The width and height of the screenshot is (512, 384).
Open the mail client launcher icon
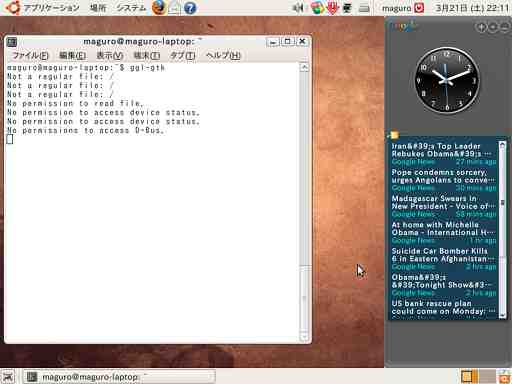[x=175, y=7]
